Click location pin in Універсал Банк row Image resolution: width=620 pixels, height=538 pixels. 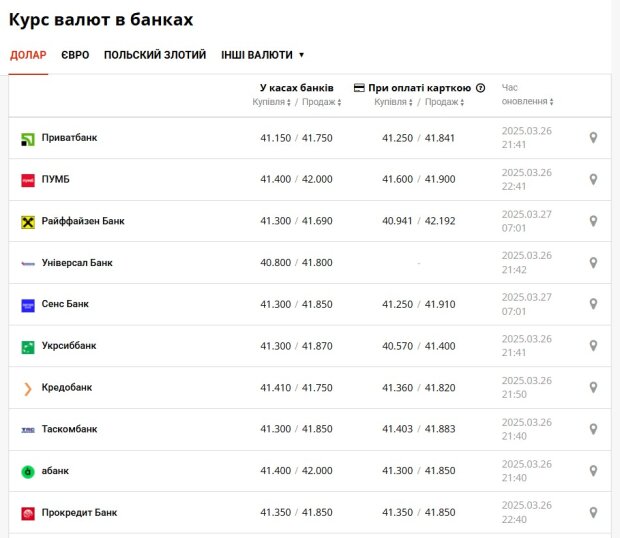click(x=593, y=263)
